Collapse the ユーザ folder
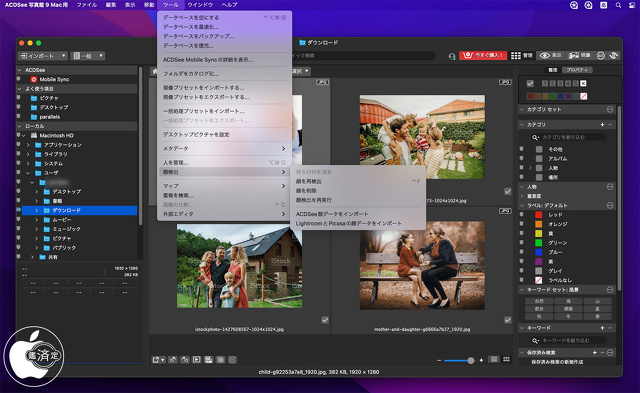640x393 pixels. coord(28,173)
